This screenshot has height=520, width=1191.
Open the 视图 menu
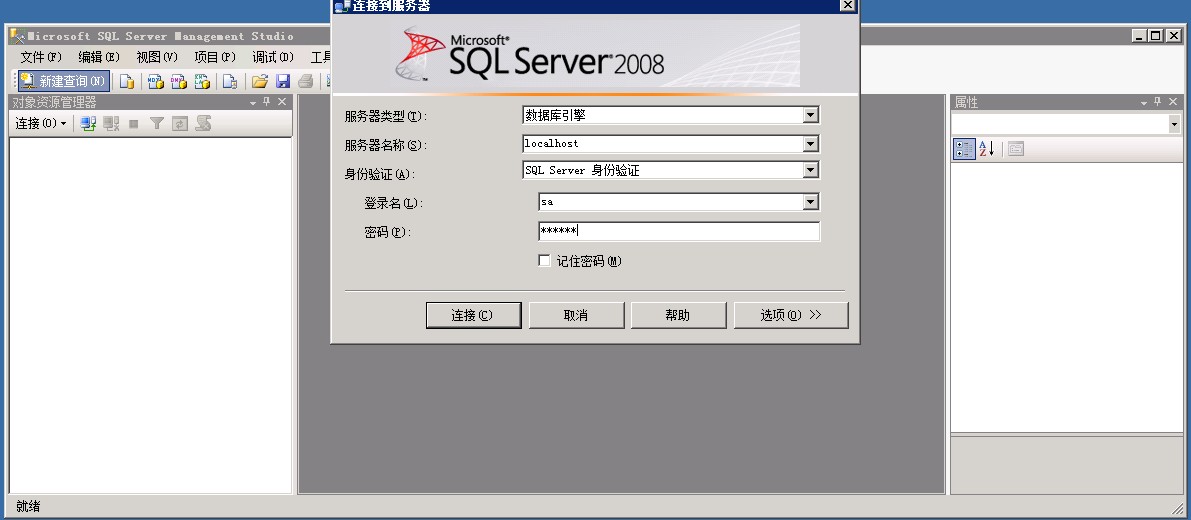point(156,57)
